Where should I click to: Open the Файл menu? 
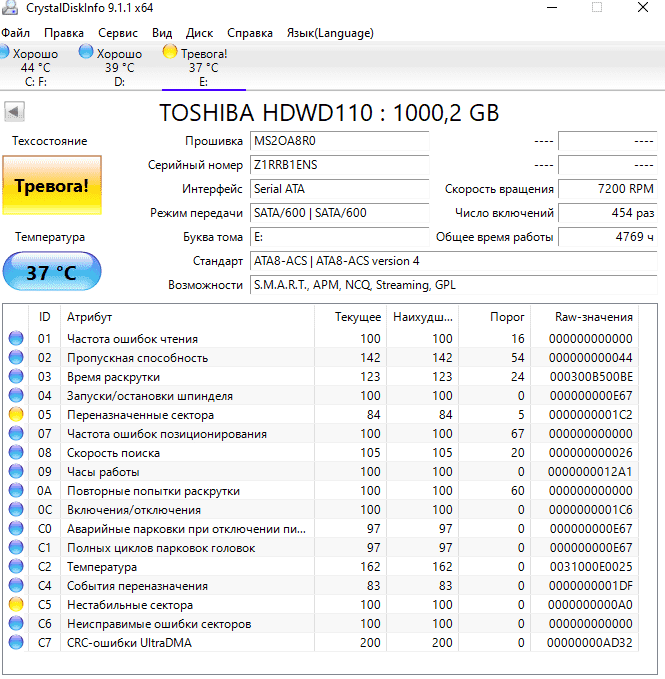[x=16, y=33]
